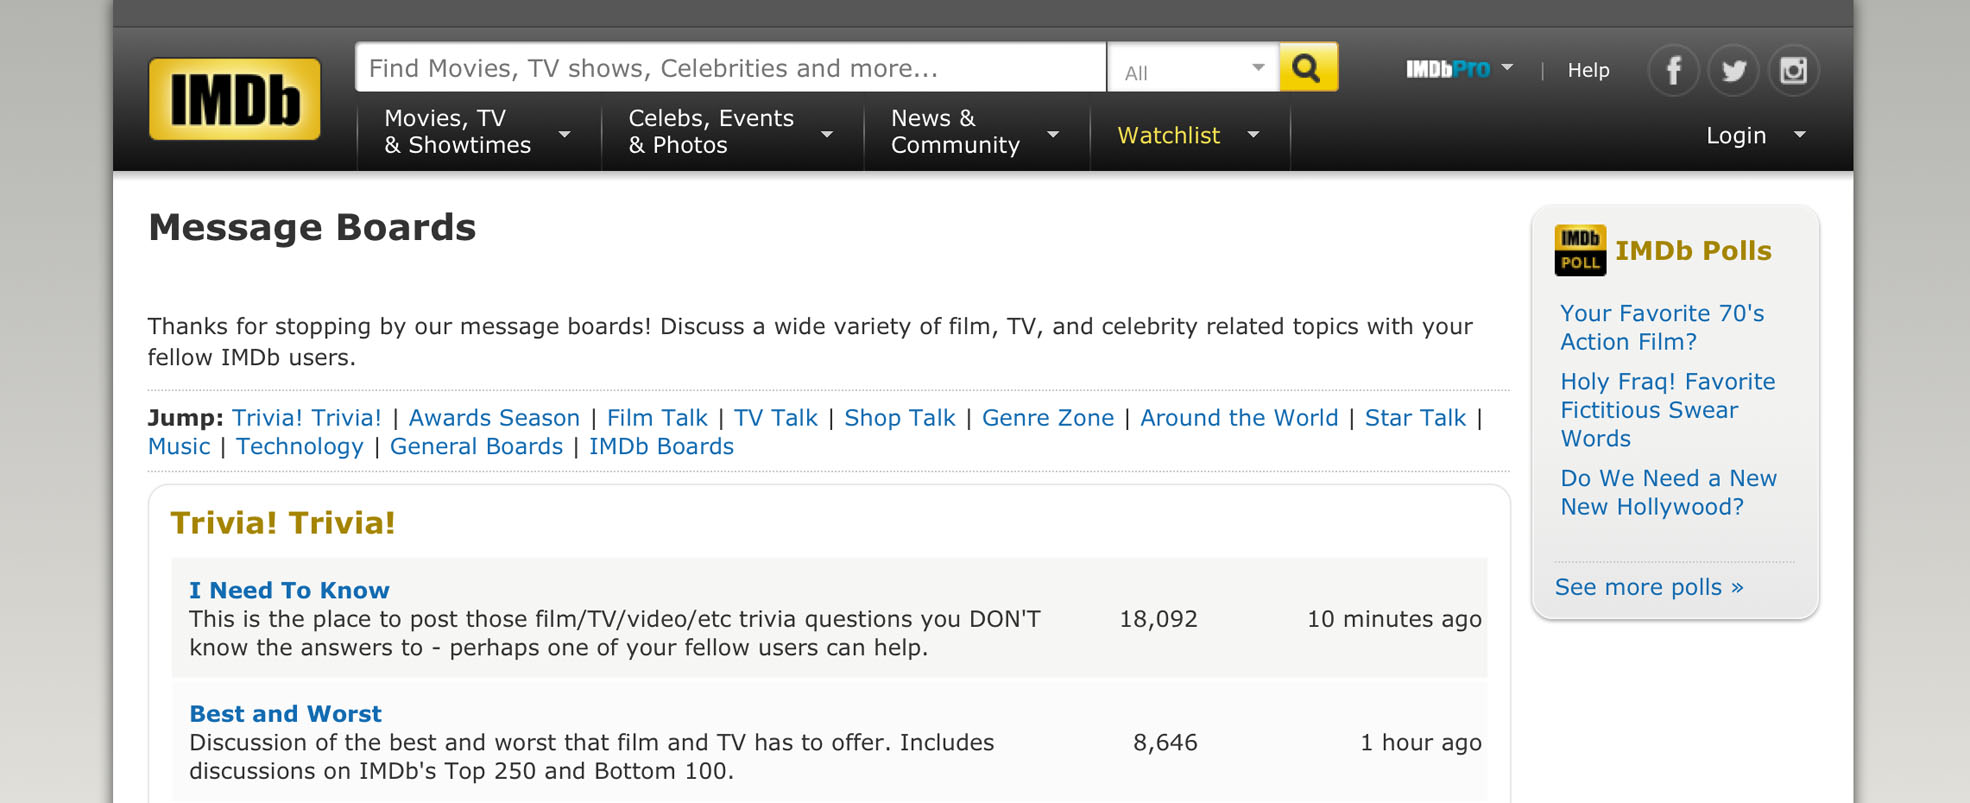This screenshot has height=803, width=1970.
Task: Jump to Music section
Action: pos(179,447)
